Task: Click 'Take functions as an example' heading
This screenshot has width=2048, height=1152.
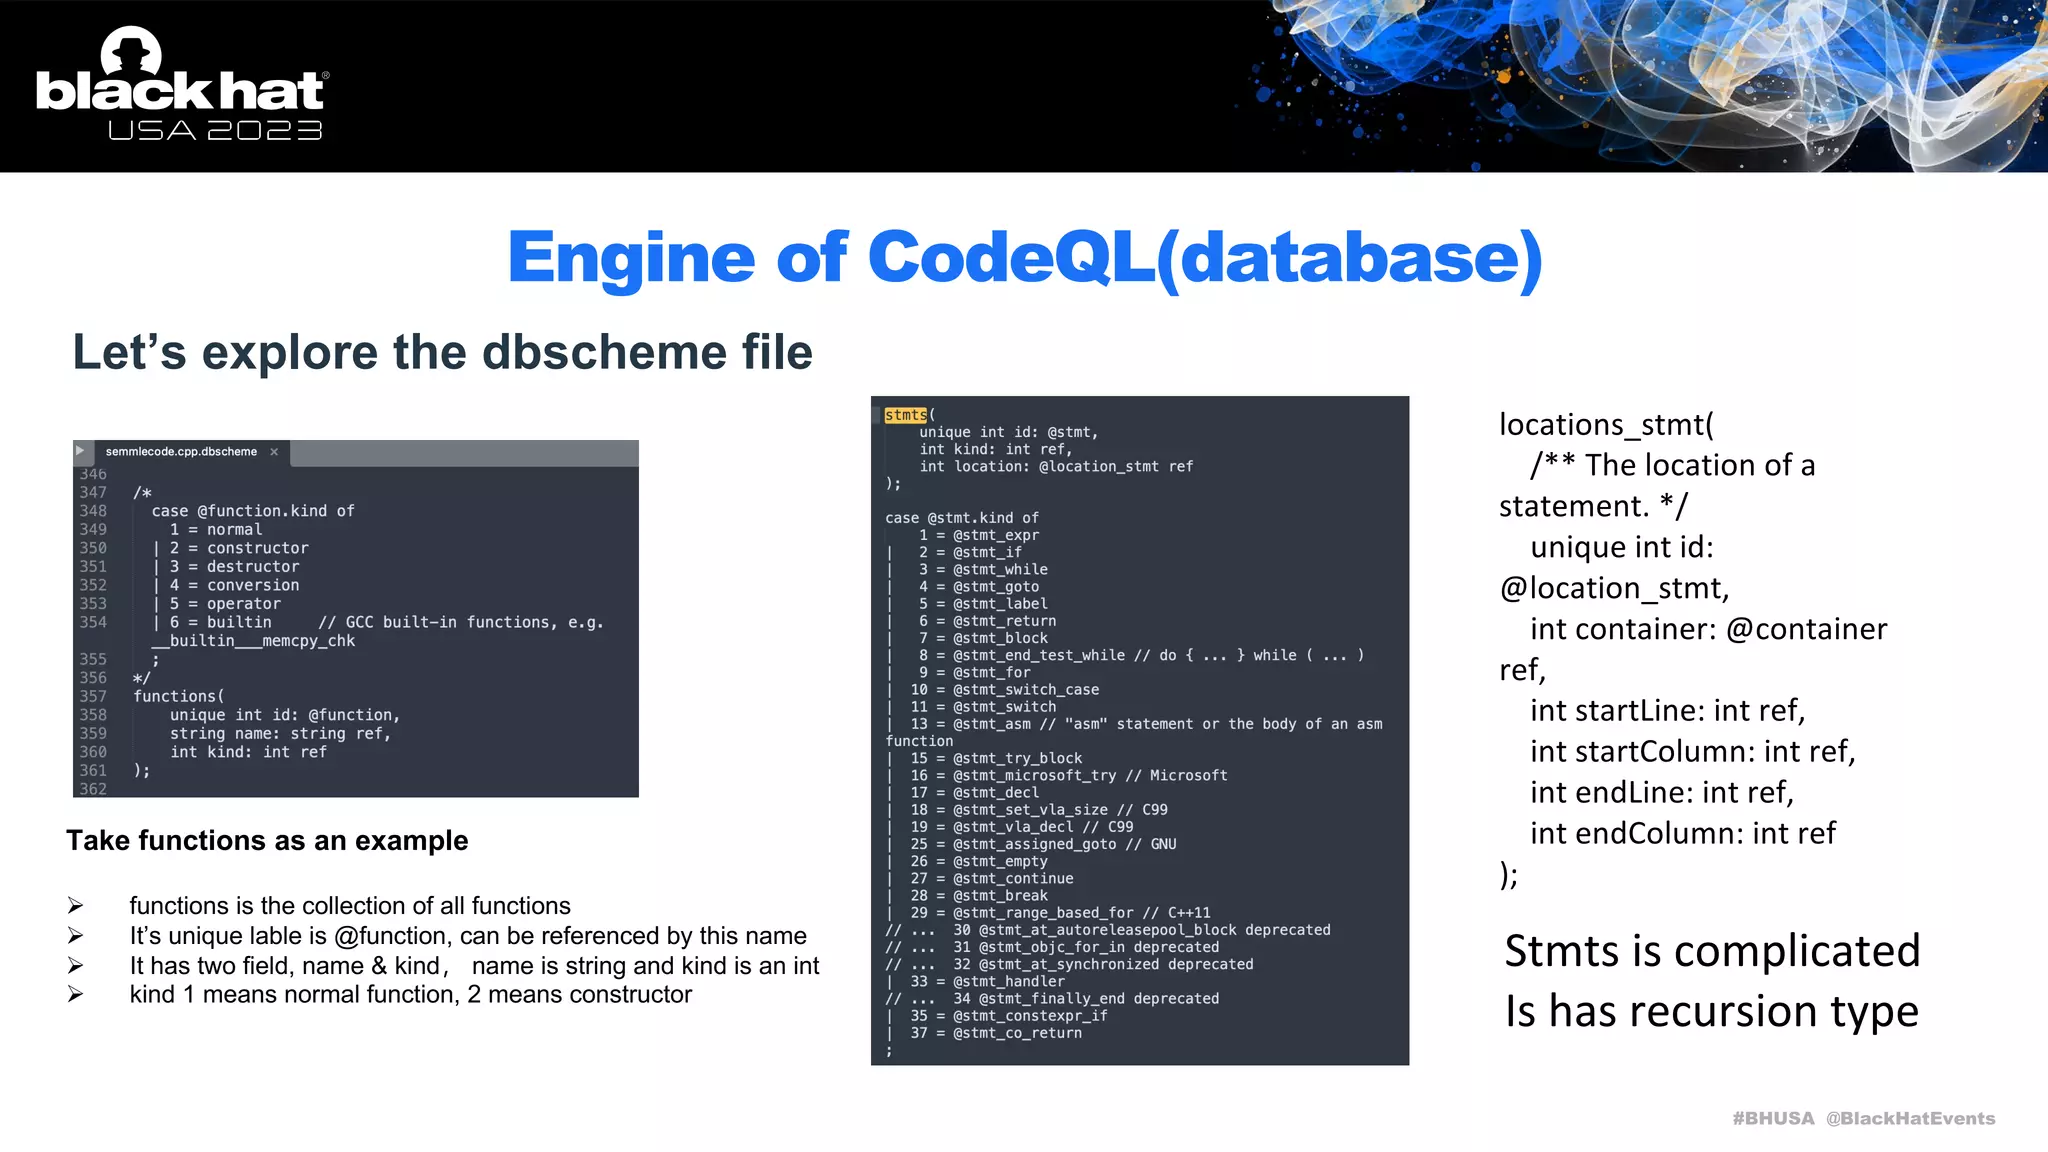Action: [267, 840]
